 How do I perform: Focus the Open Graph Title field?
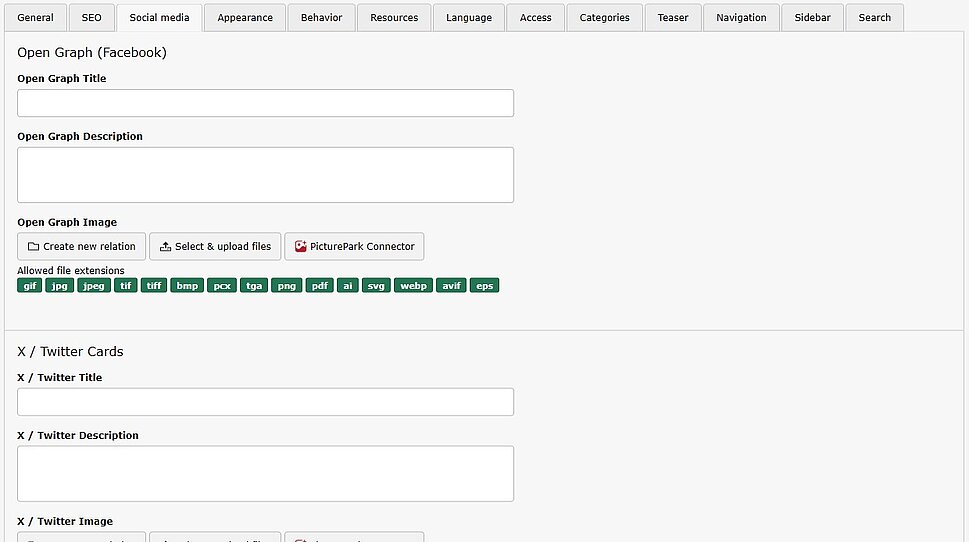tap(265, 103)
